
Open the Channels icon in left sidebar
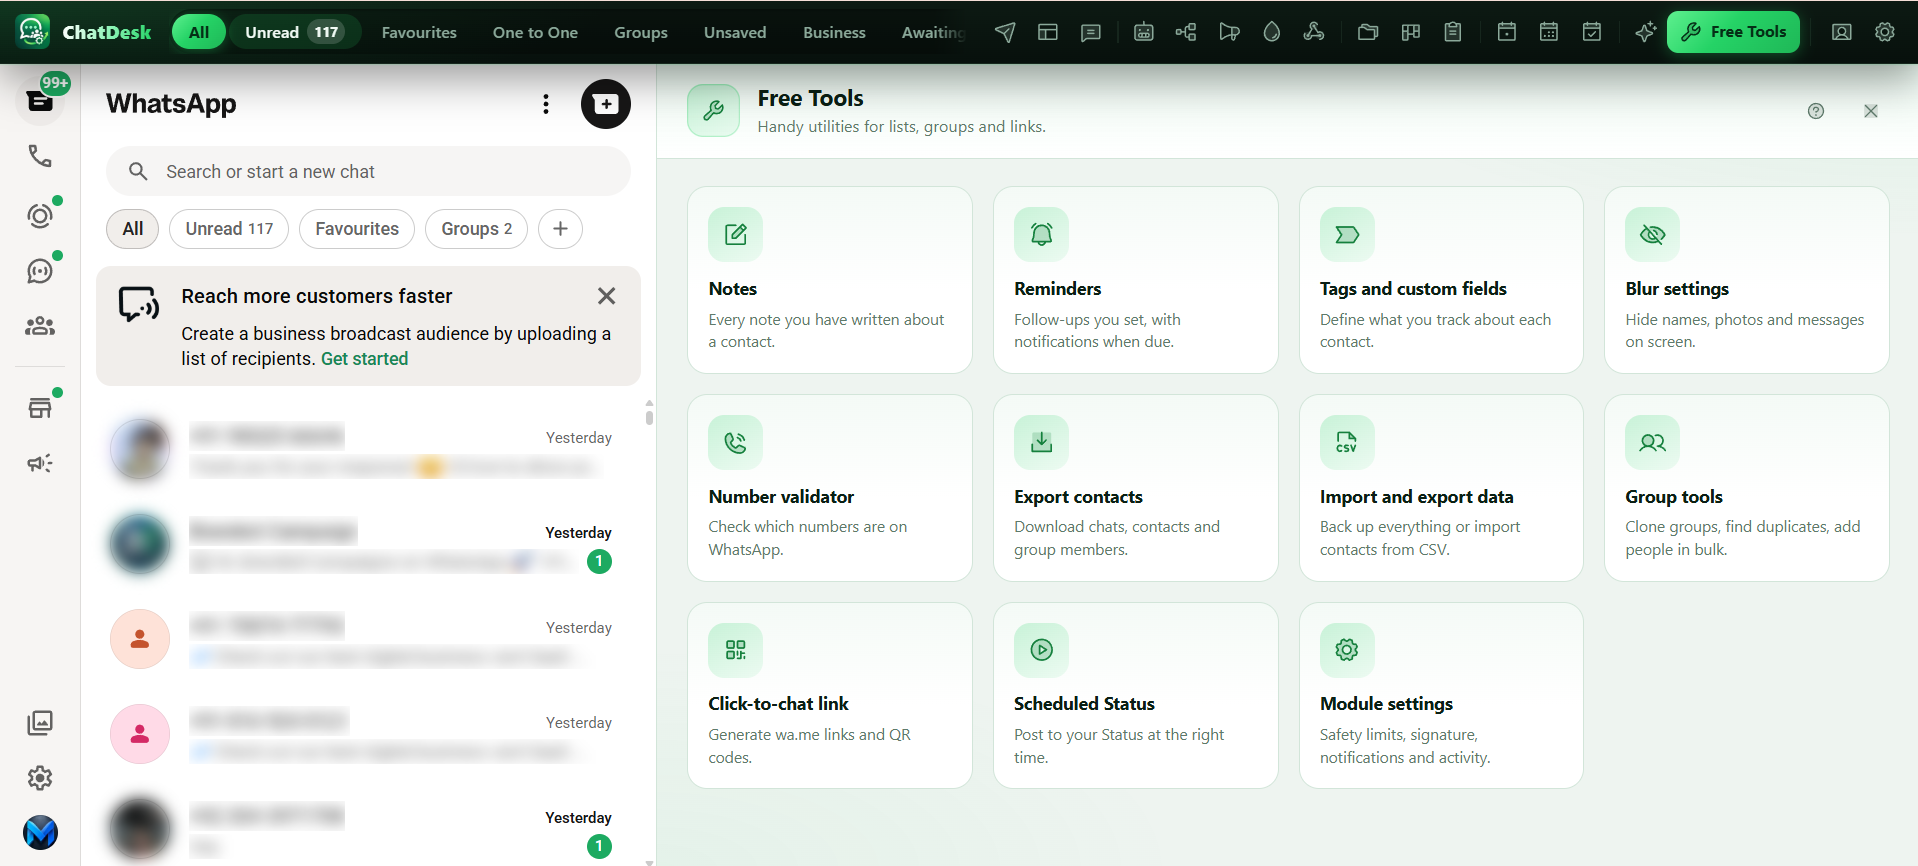click(40, 270)
